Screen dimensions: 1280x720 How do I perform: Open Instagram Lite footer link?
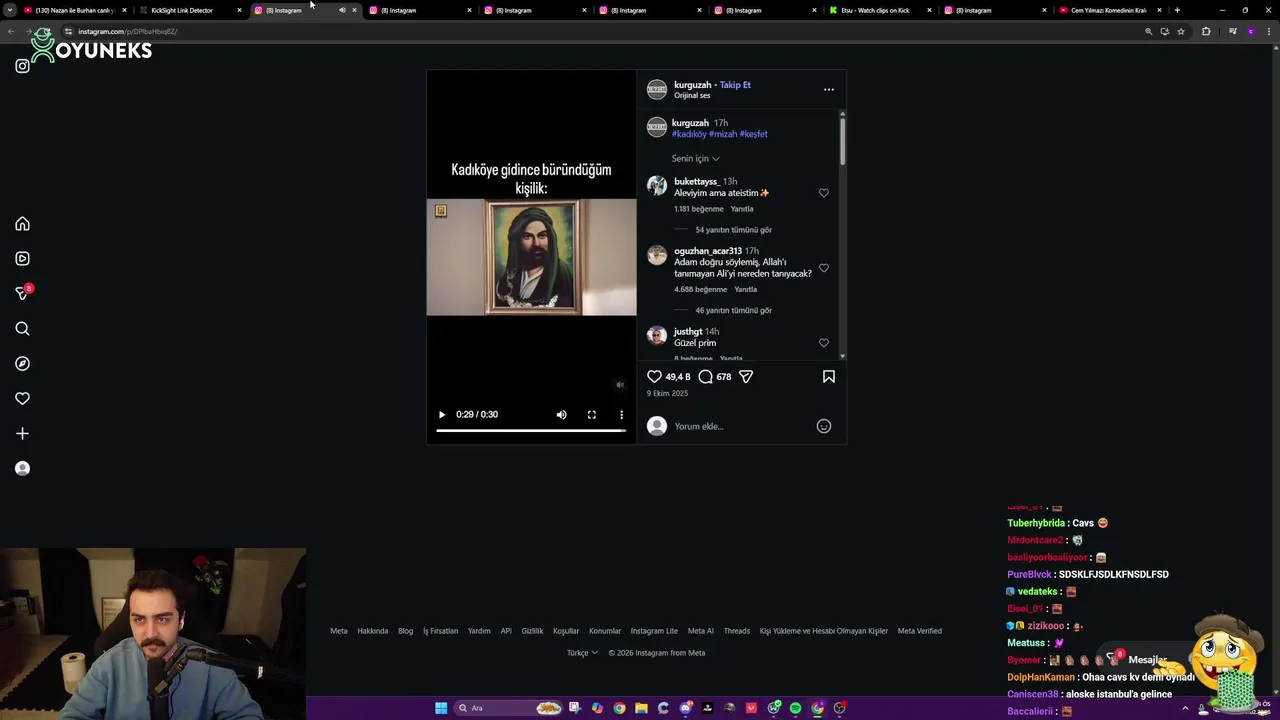pos(654,631)
